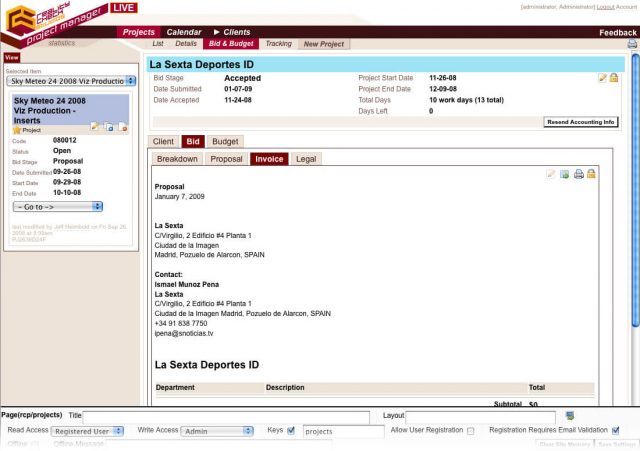The image size is (640, 451).
Task: Toggle Registration Requires Email Validation checkbox
Action: coord(616,430)
